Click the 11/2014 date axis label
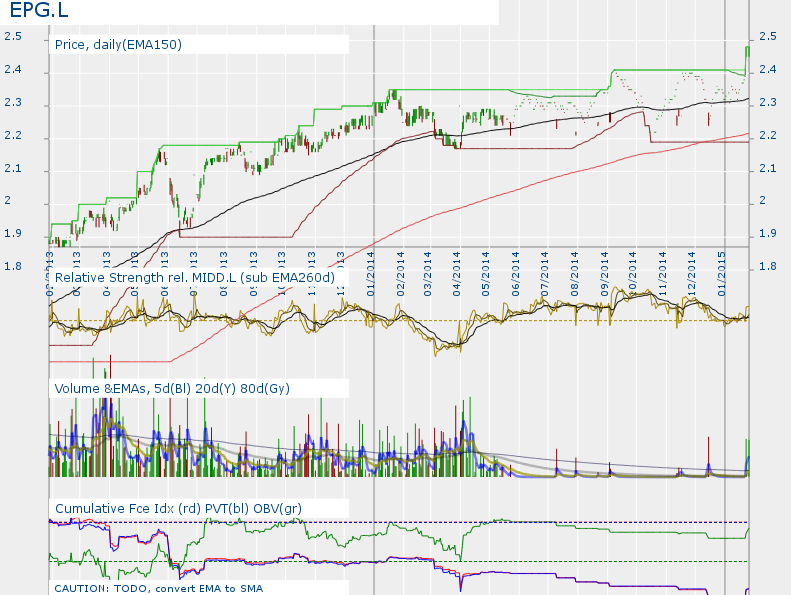This screenshot has width=791, height=595. [663, 274]
